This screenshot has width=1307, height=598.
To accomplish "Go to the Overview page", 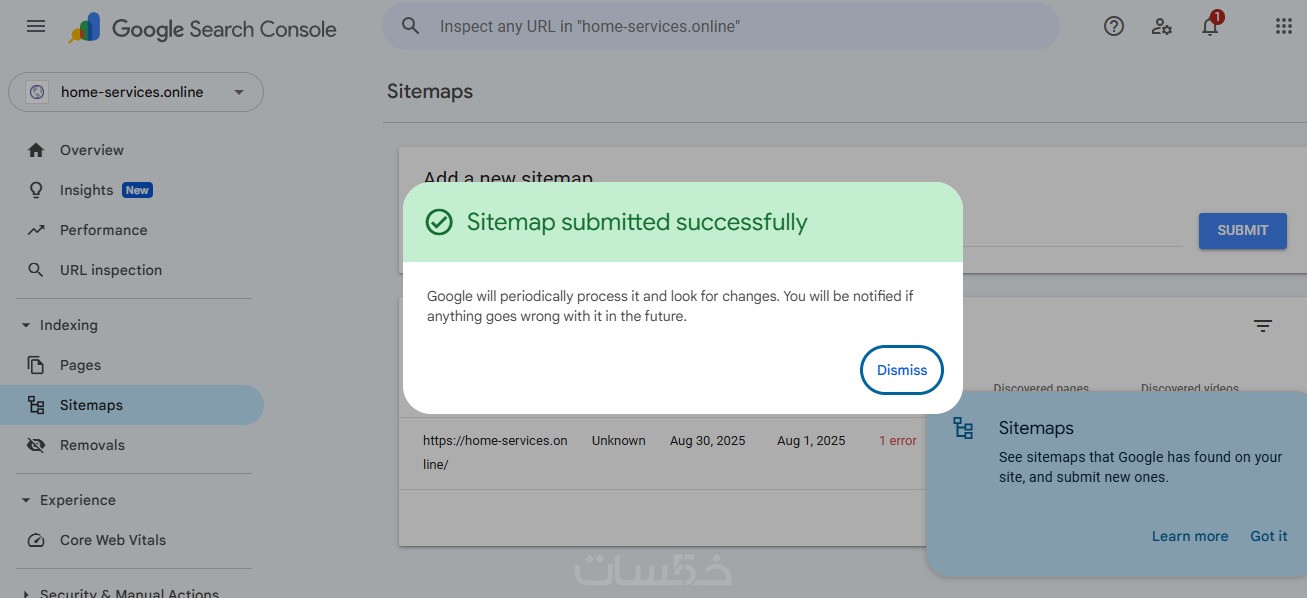I will pos(91,150).
